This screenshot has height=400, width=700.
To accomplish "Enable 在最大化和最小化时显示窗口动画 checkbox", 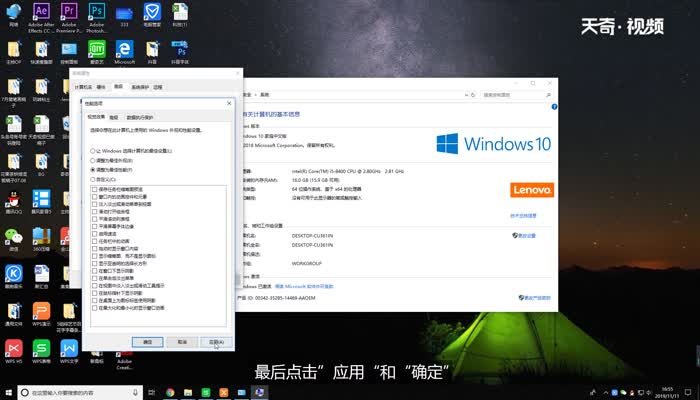I will coord(95,308).
